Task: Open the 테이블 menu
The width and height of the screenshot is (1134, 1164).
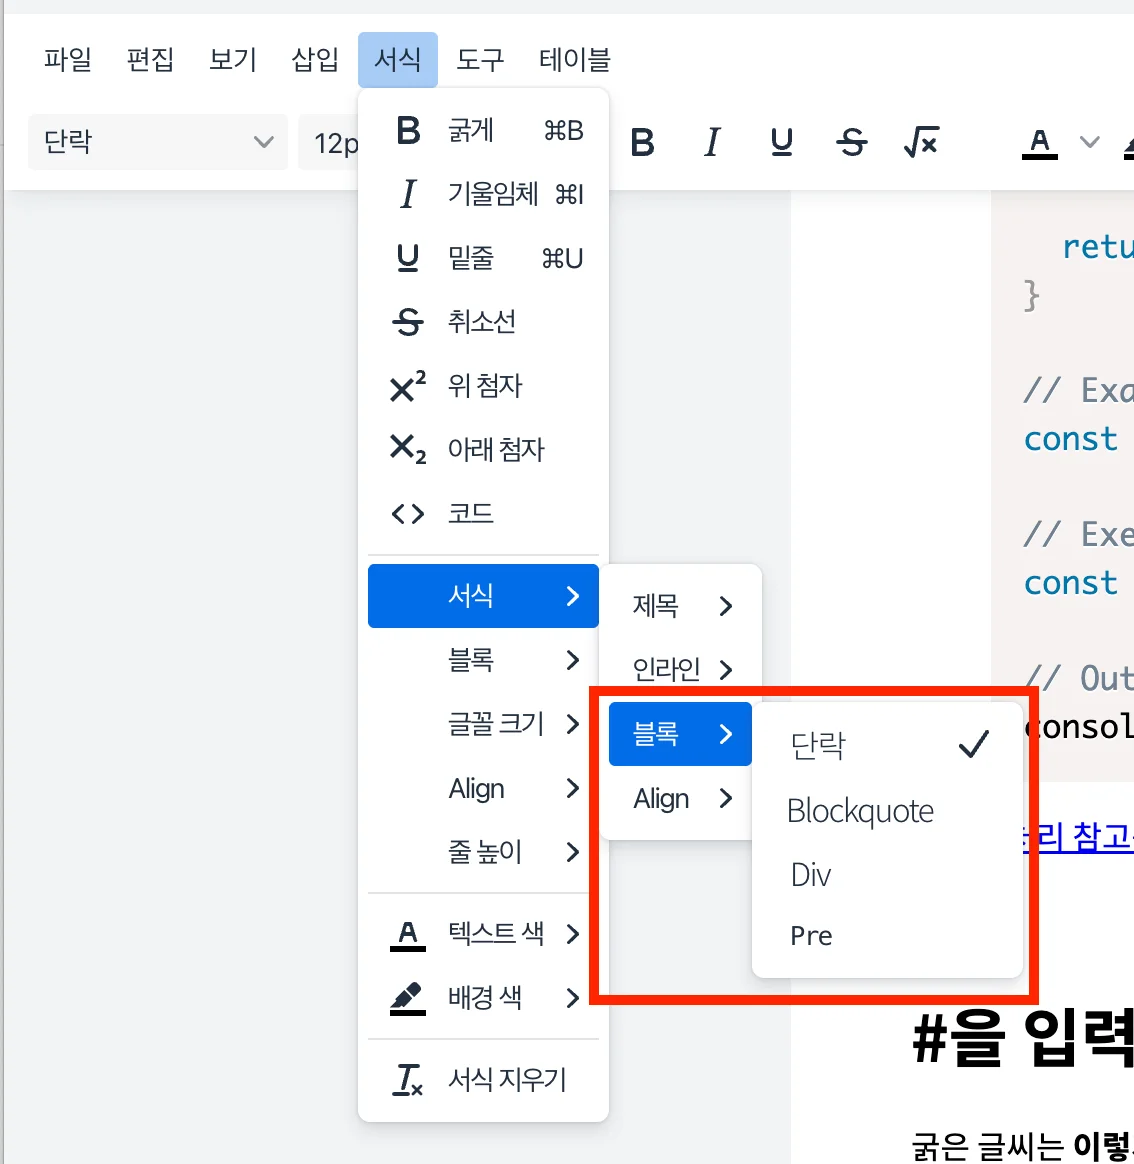Action: [575, 60]
